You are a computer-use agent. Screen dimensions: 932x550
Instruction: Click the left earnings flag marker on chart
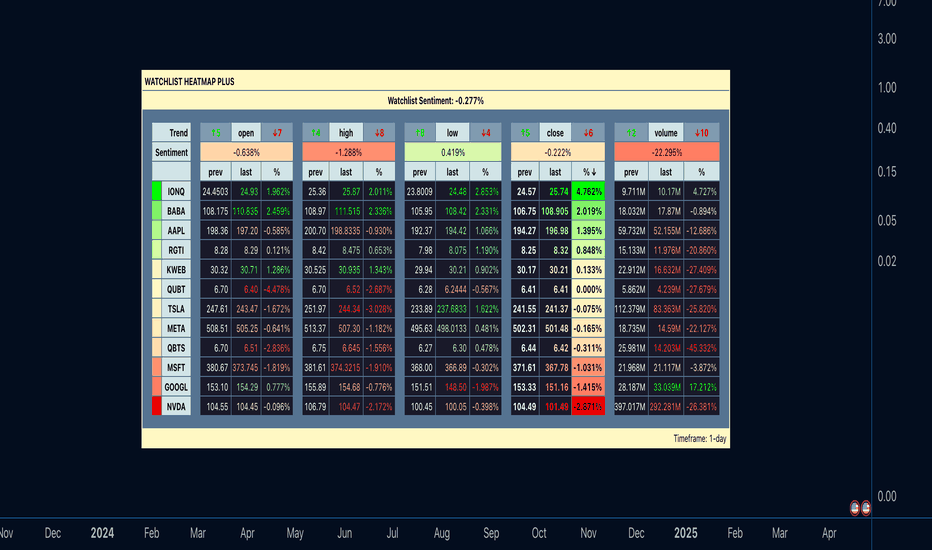[x=855, y=508]
